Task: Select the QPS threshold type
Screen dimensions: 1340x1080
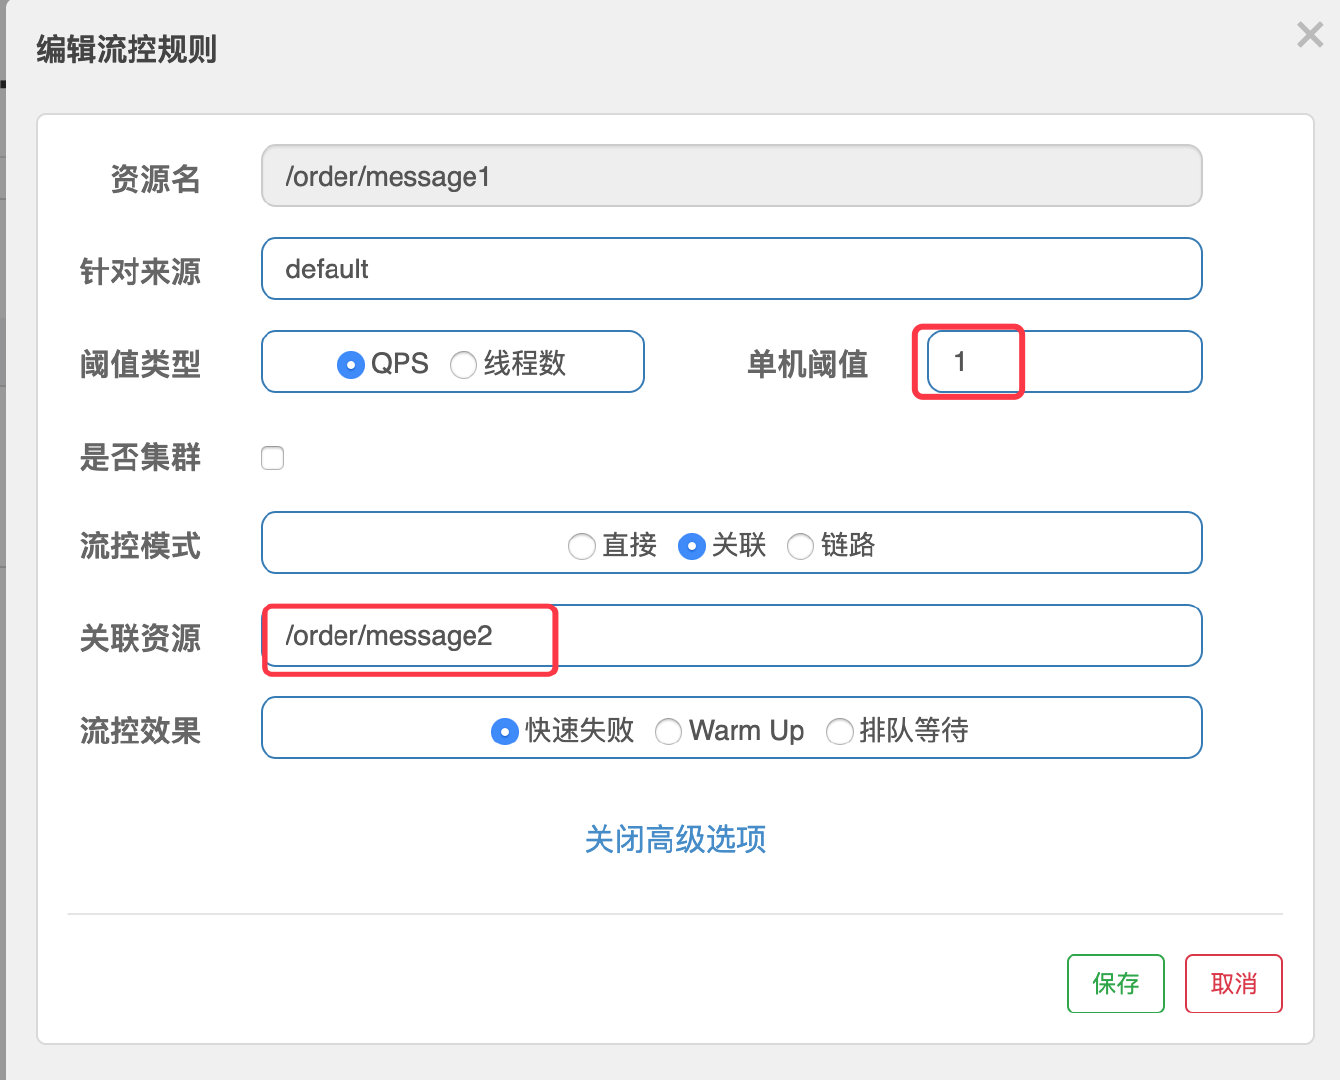Action: pos(350,365)
